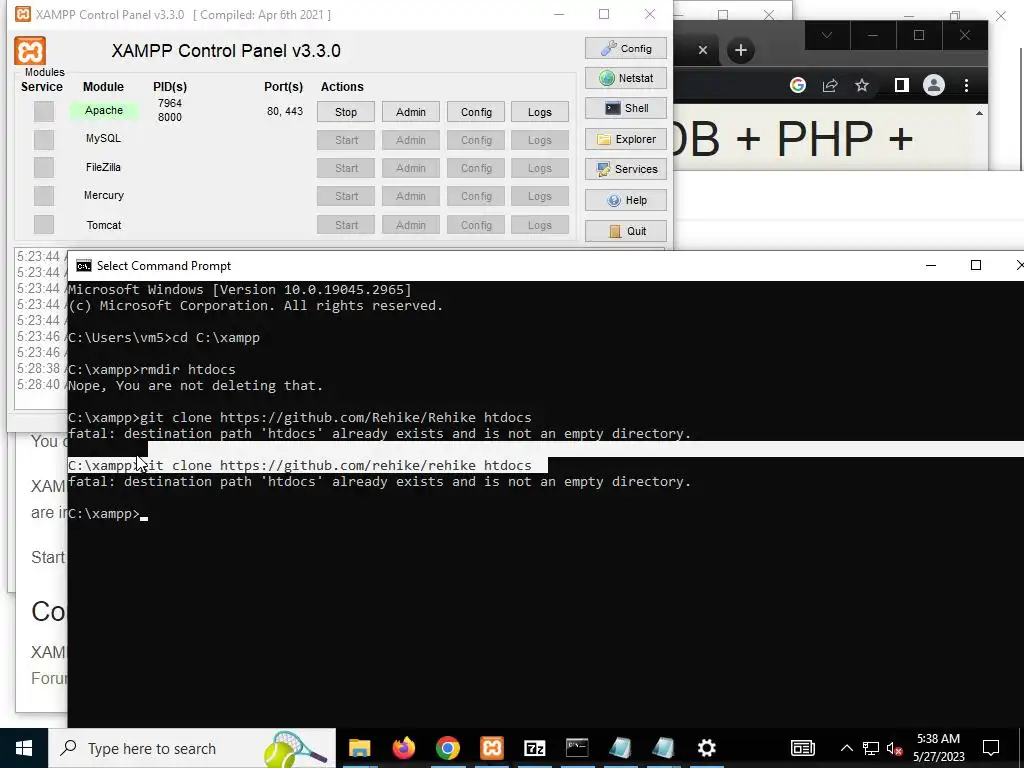Image resolution: width=1024 pixels, height=768 pixels.
Task: Toggle Chrome side panel
Action: click(x=902, y=85)
